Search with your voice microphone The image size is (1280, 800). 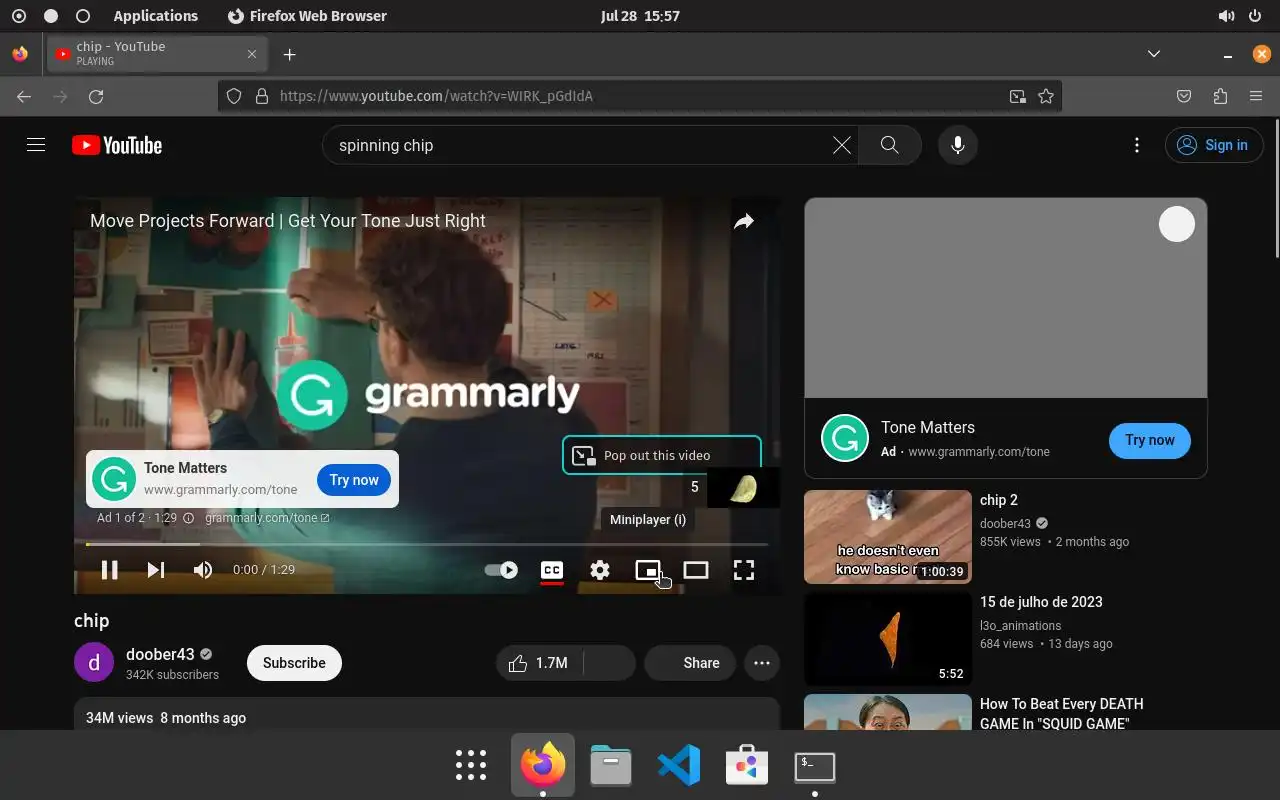tap(958, 145)
